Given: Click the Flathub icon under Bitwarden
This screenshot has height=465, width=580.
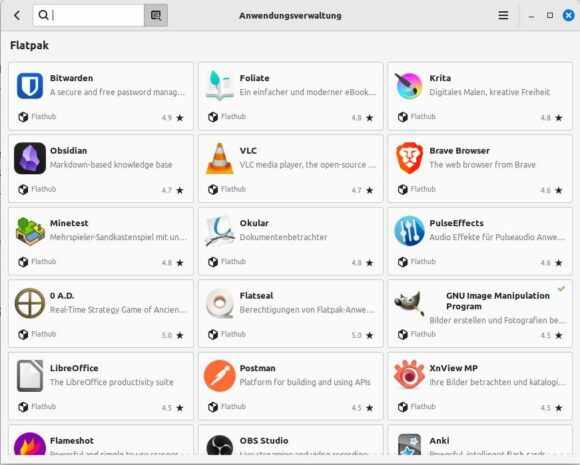Looking at the screenshot, I should 23,117.
